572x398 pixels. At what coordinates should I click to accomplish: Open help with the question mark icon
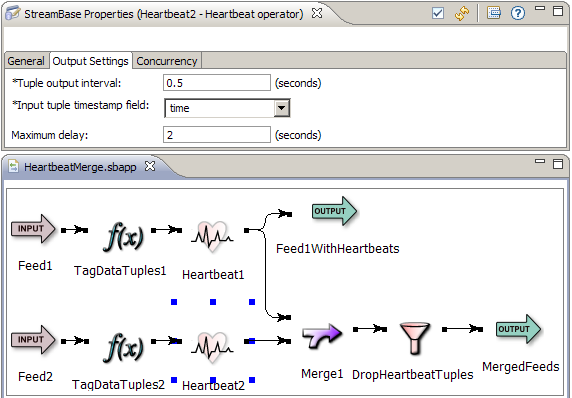click(518, 13)
